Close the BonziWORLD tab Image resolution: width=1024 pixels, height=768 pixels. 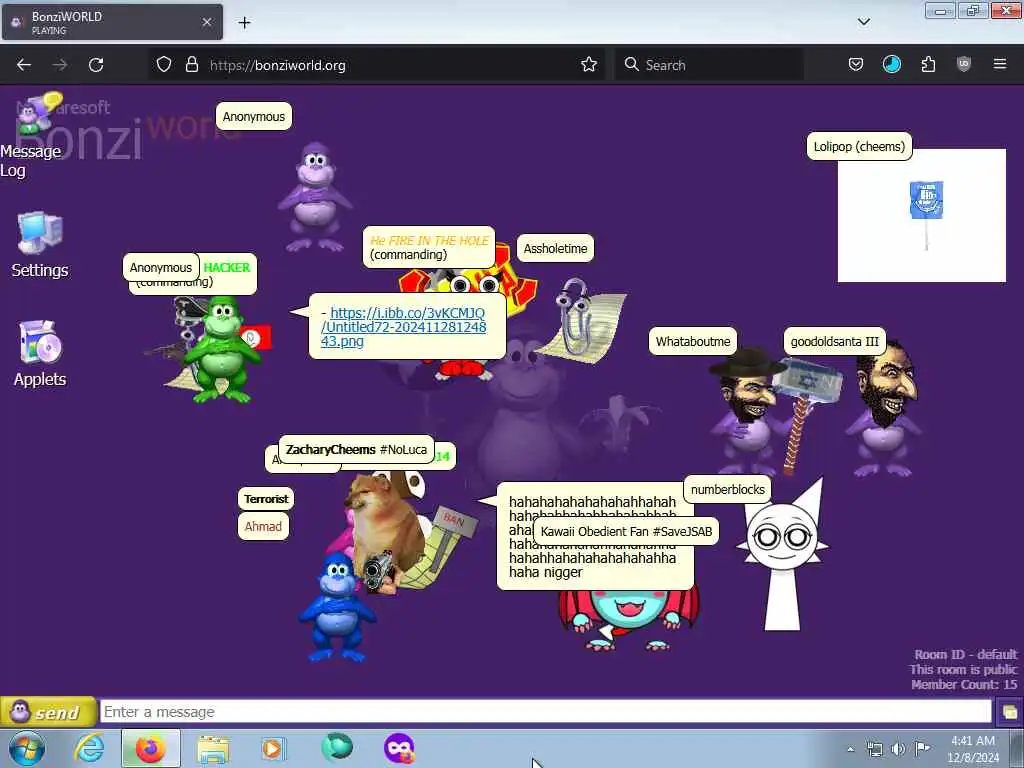(207, 22)
